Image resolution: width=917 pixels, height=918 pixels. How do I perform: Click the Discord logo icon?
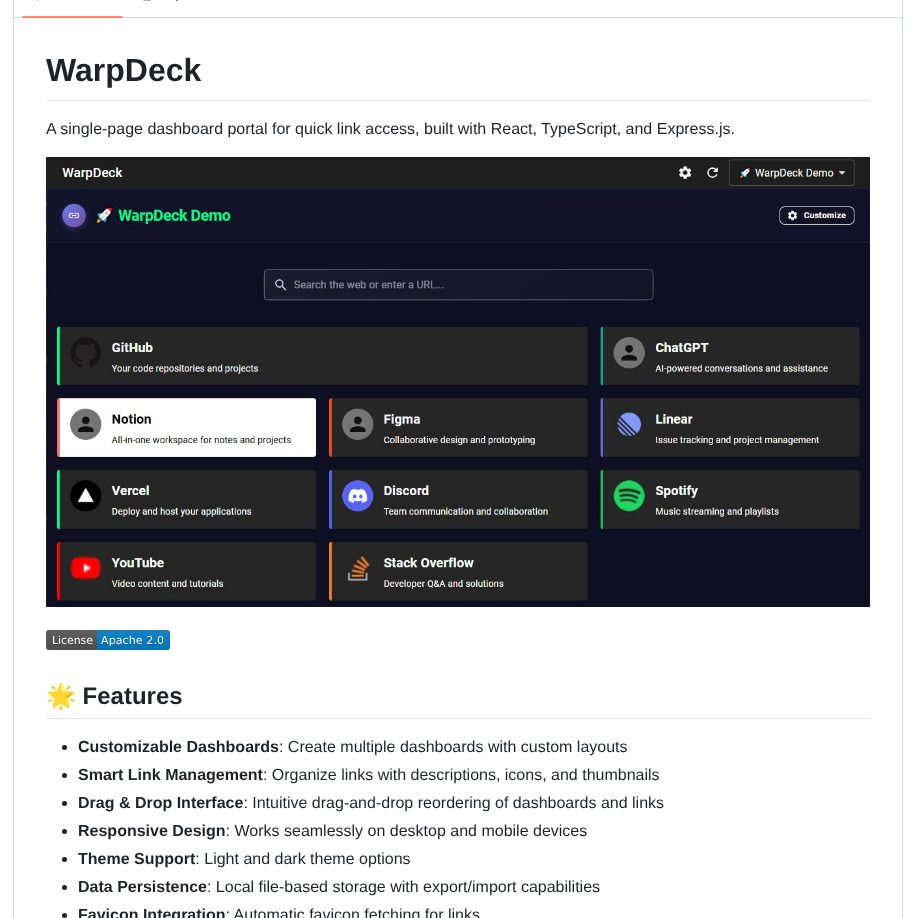coord(357,498)
